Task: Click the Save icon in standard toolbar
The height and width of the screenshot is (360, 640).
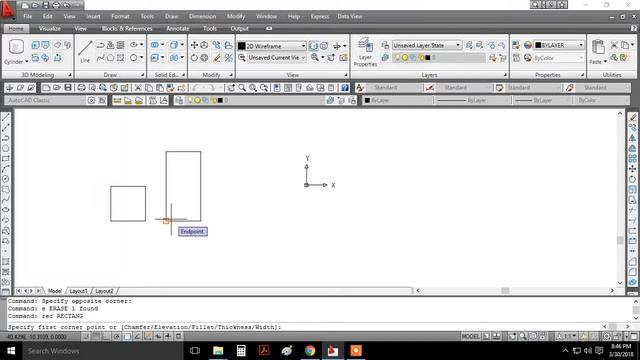Action: point(68,88)
